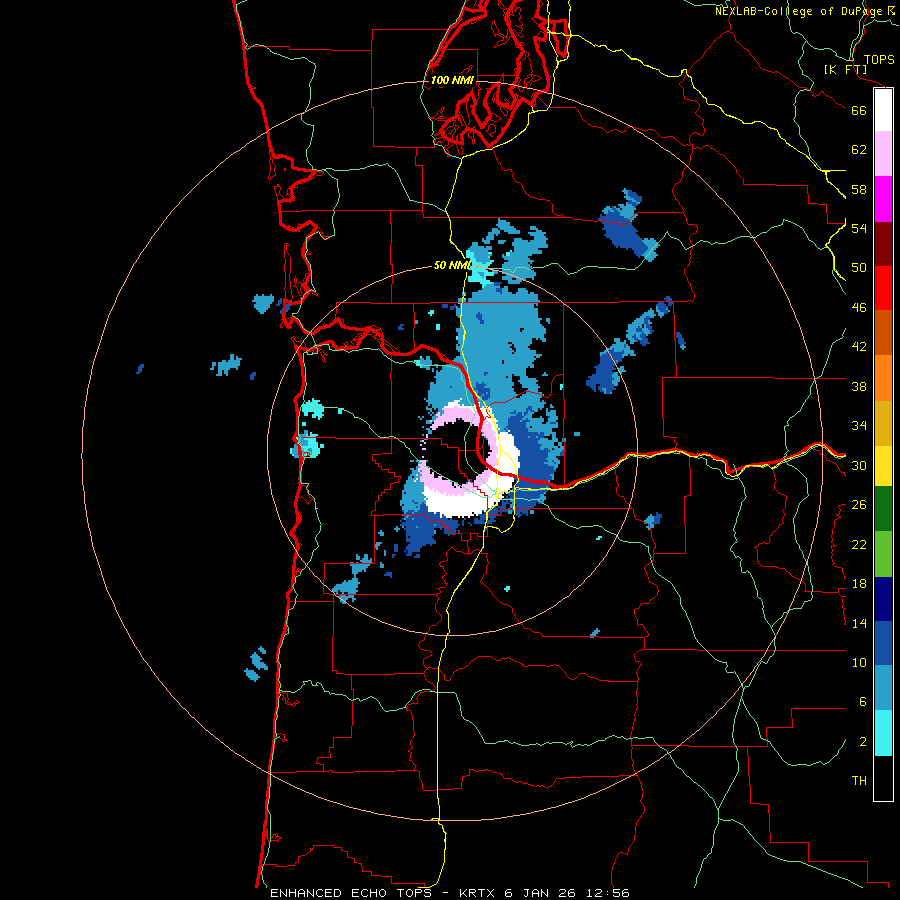Click the black TH legend swatch
Viewport: 900px width, 900px height.
click(883, 778)
